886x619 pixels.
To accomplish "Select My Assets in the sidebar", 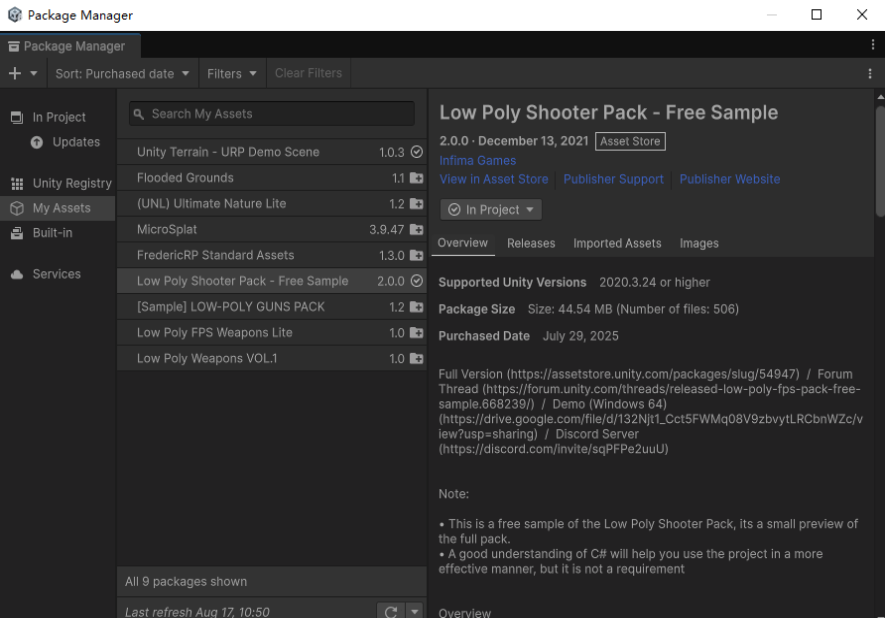I will pyautogui.click(x=58, y=208).
